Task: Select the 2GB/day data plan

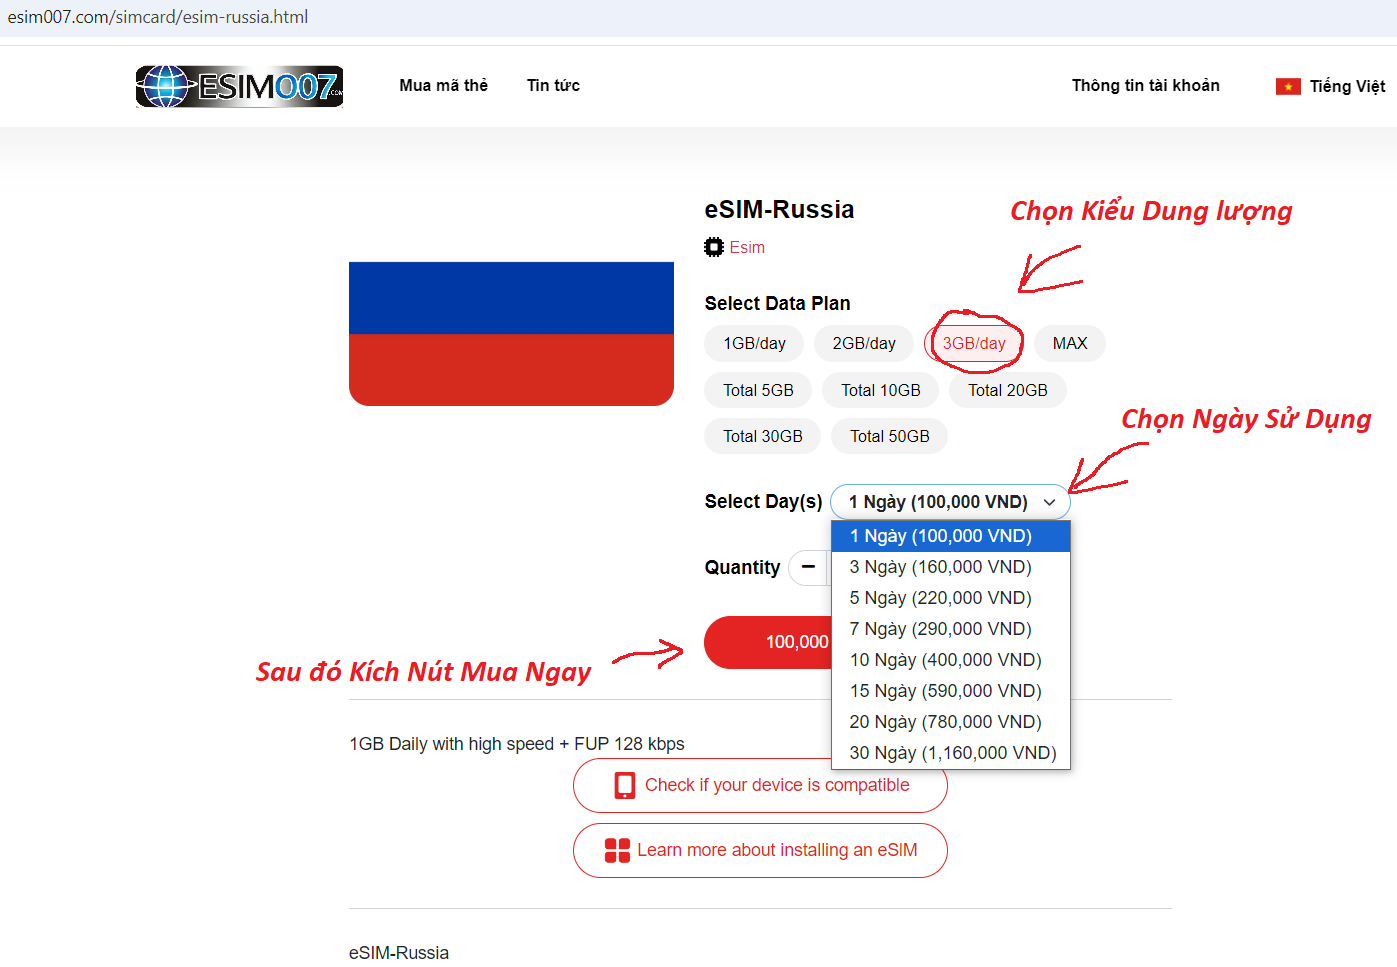Action: 864,343
